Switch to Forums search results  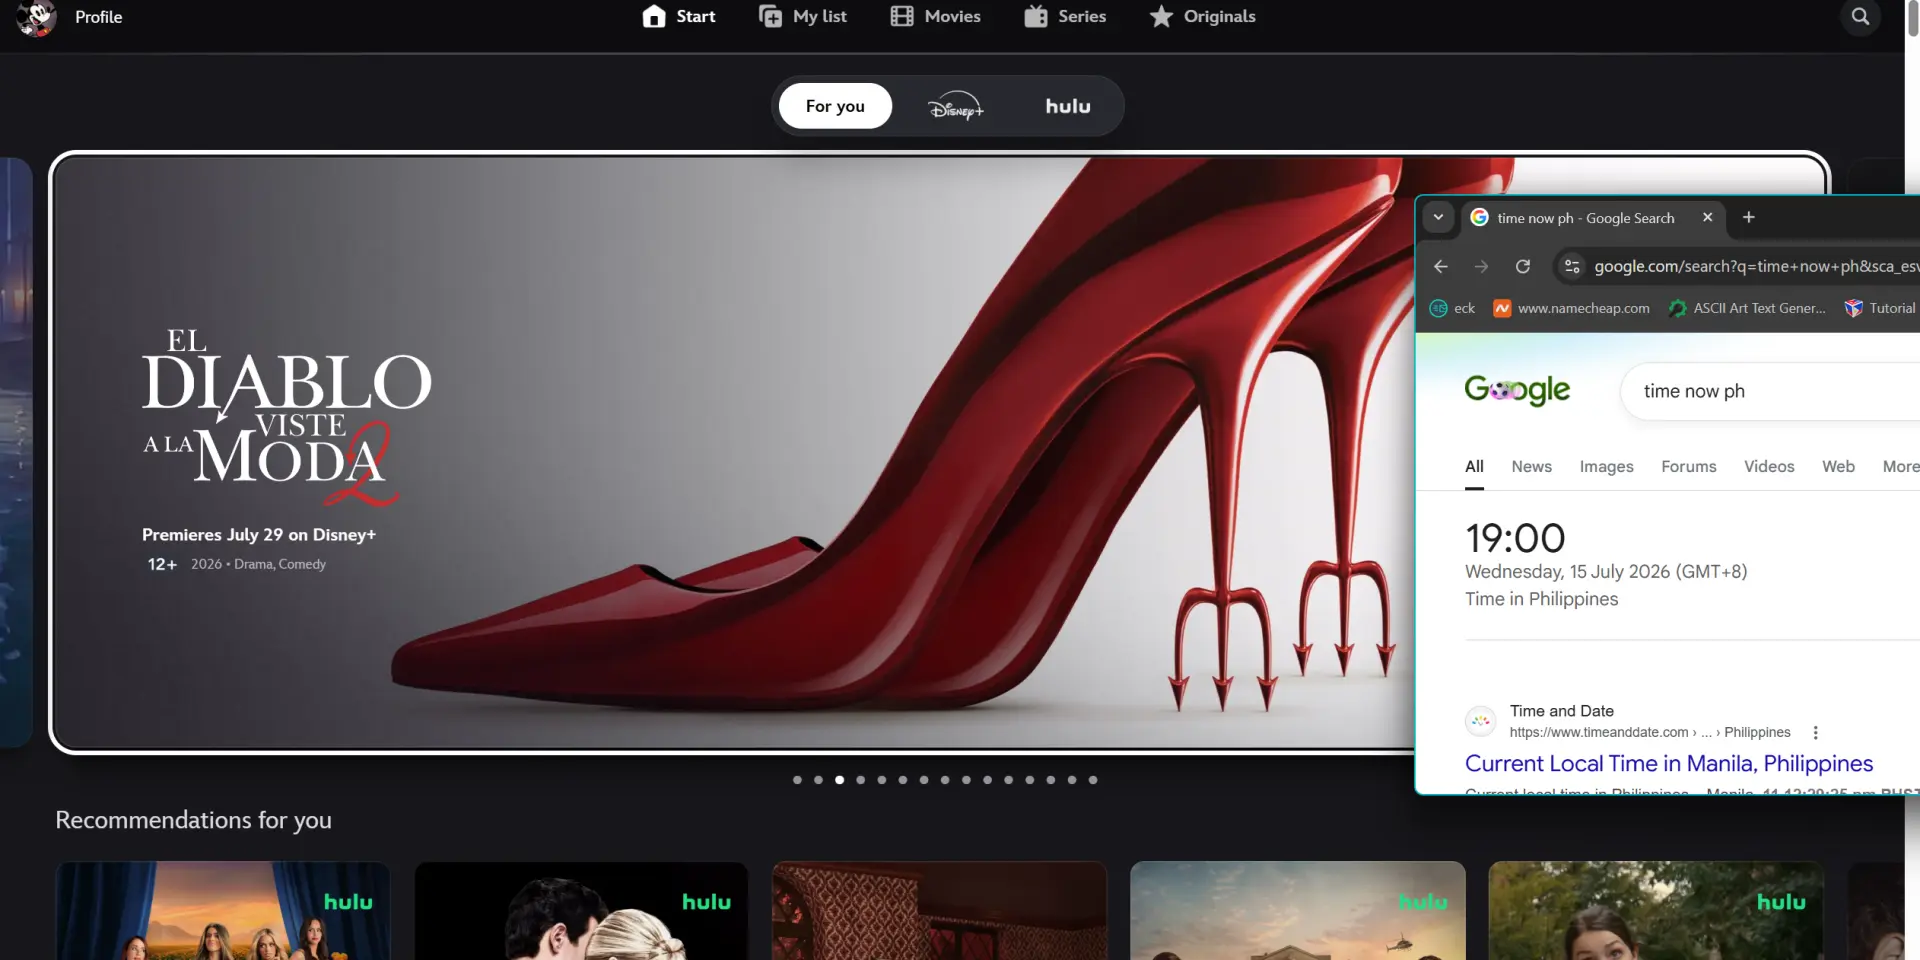[1688, 466]
